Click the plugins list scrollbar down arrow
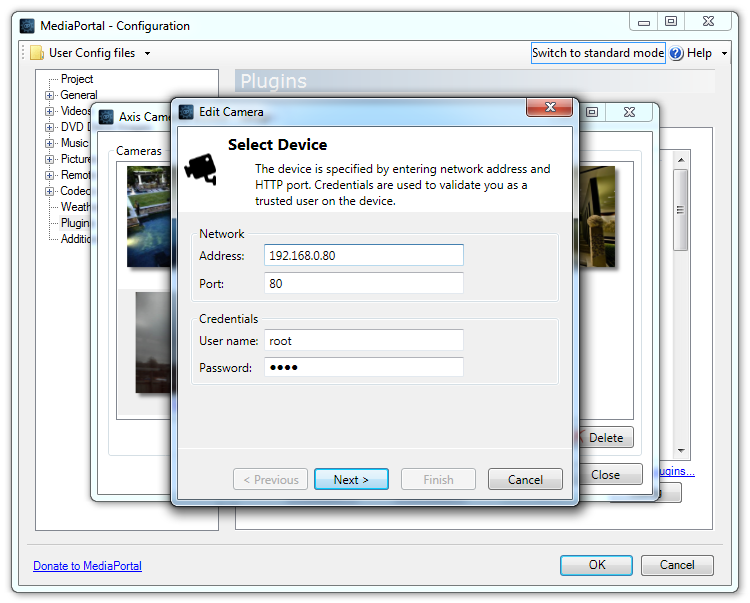Viewport: 750px width, 603px height. [x=681, y=450]
